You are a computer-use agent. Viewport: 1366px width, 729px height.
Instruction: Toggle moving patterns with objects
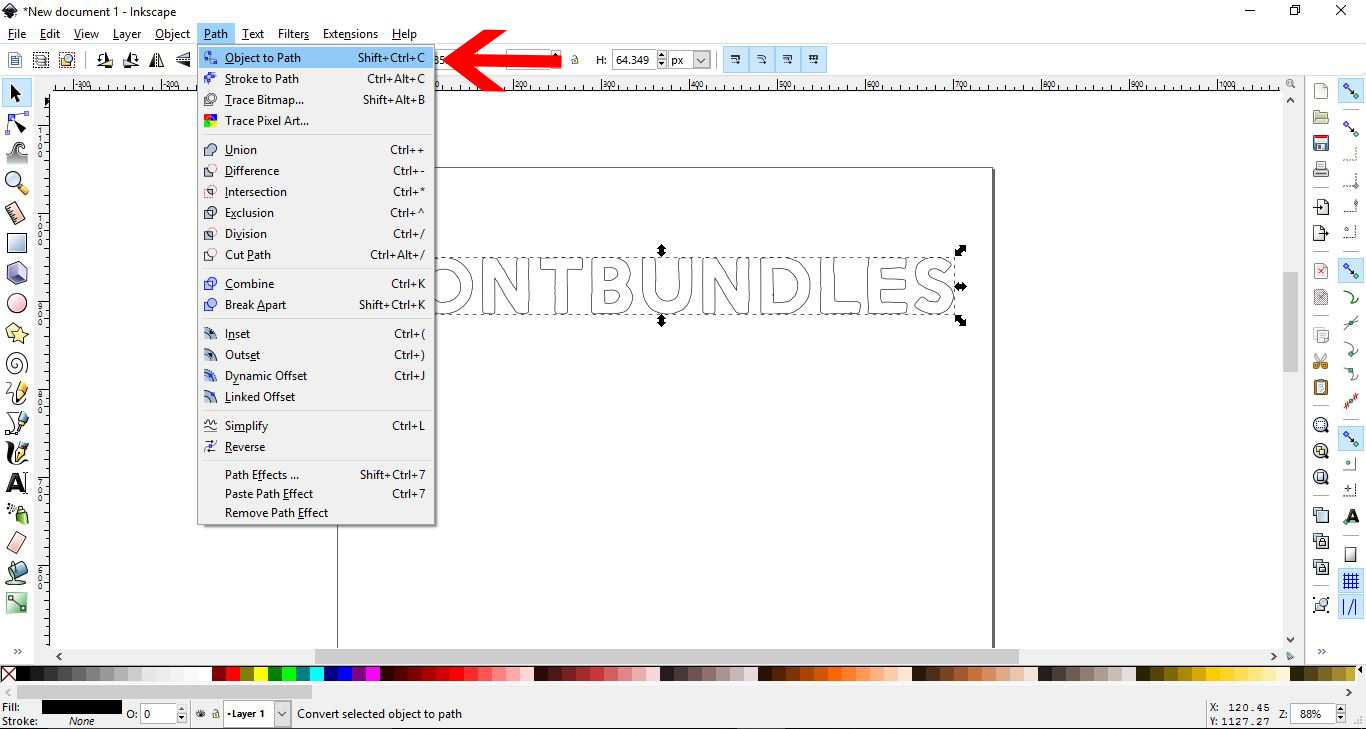point(814,60)
